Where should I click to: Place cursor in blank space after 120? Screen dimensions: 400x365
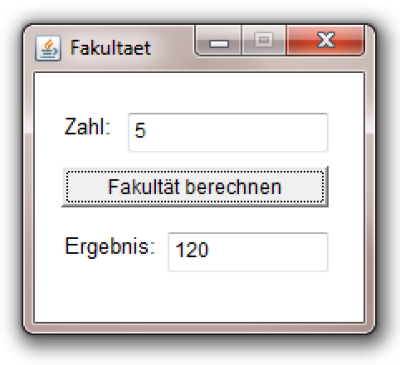point(268,252)
